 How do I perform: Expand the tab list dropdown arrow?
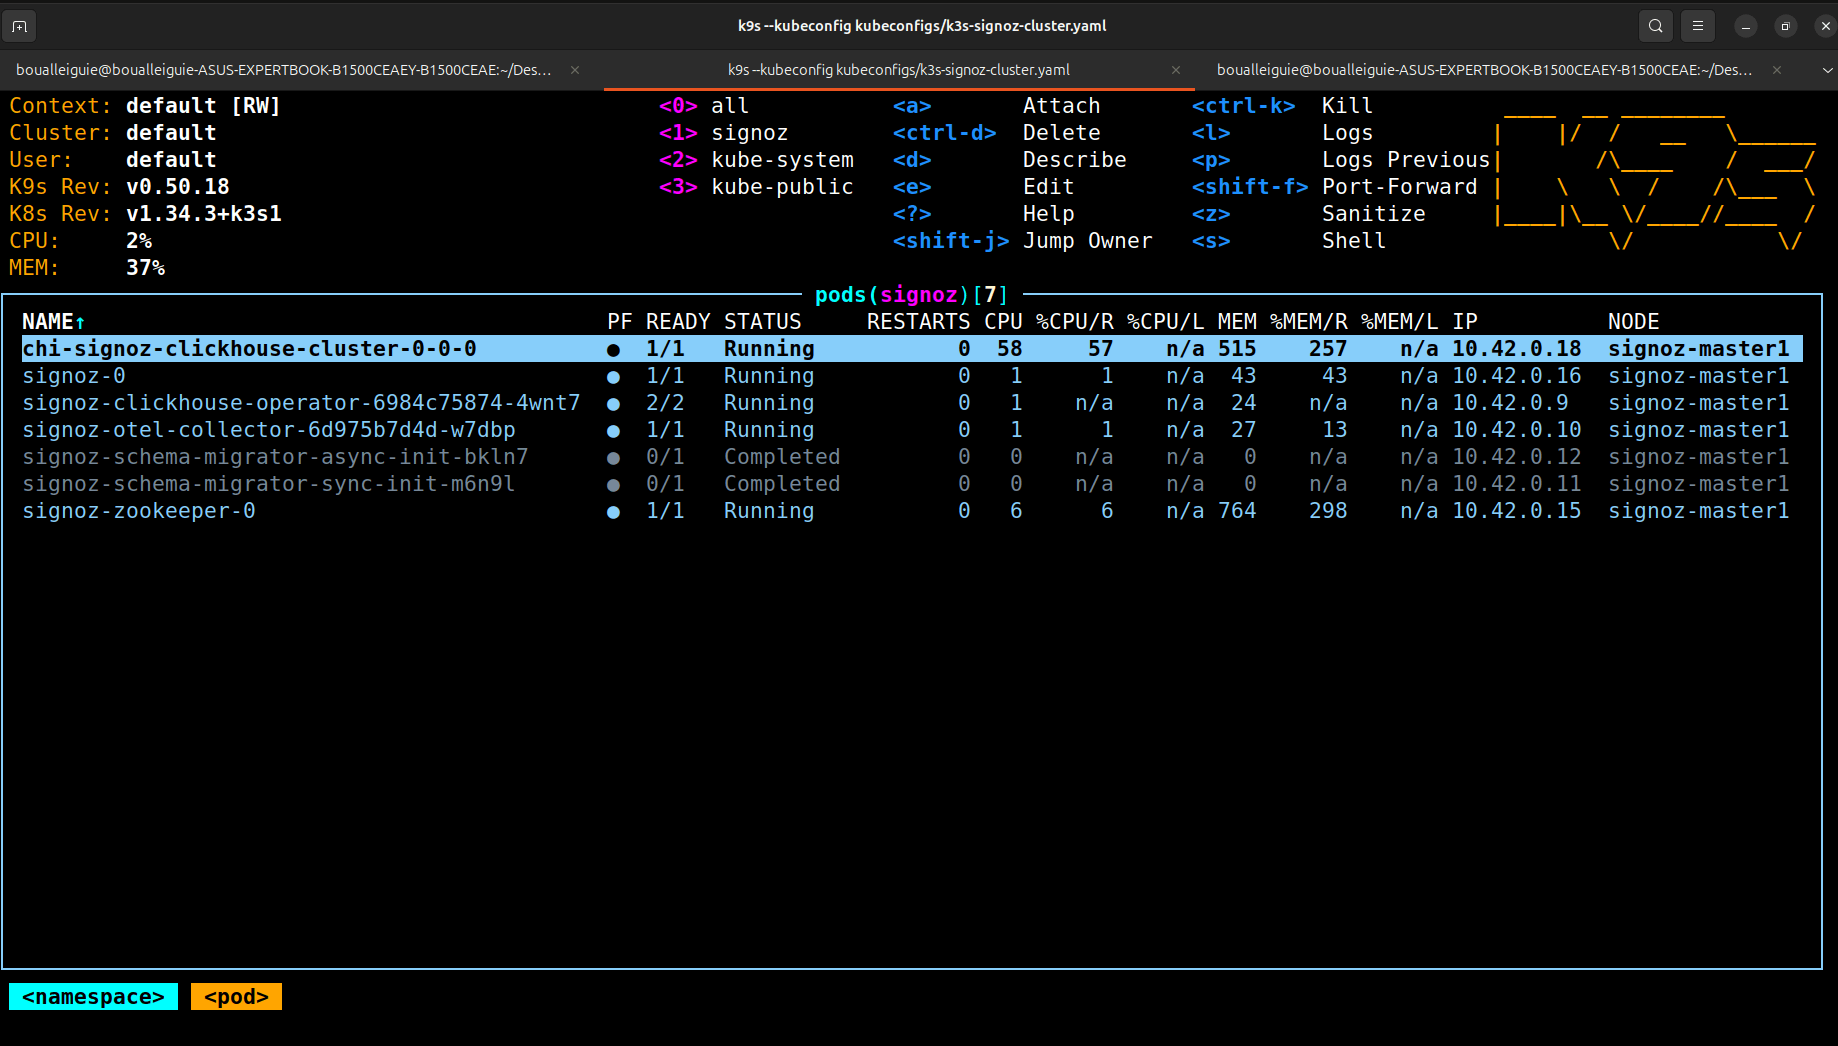click(x=1827, y=70)
